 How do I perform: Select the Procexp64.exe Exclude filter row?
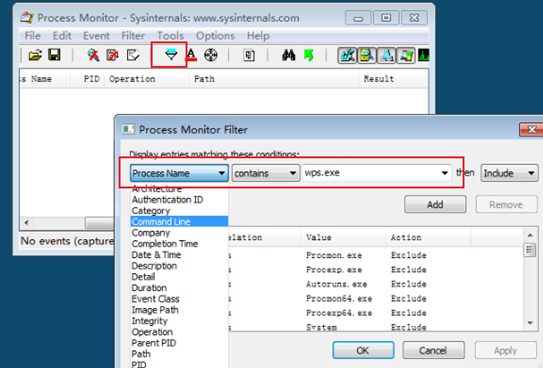(x=376, y=313)
